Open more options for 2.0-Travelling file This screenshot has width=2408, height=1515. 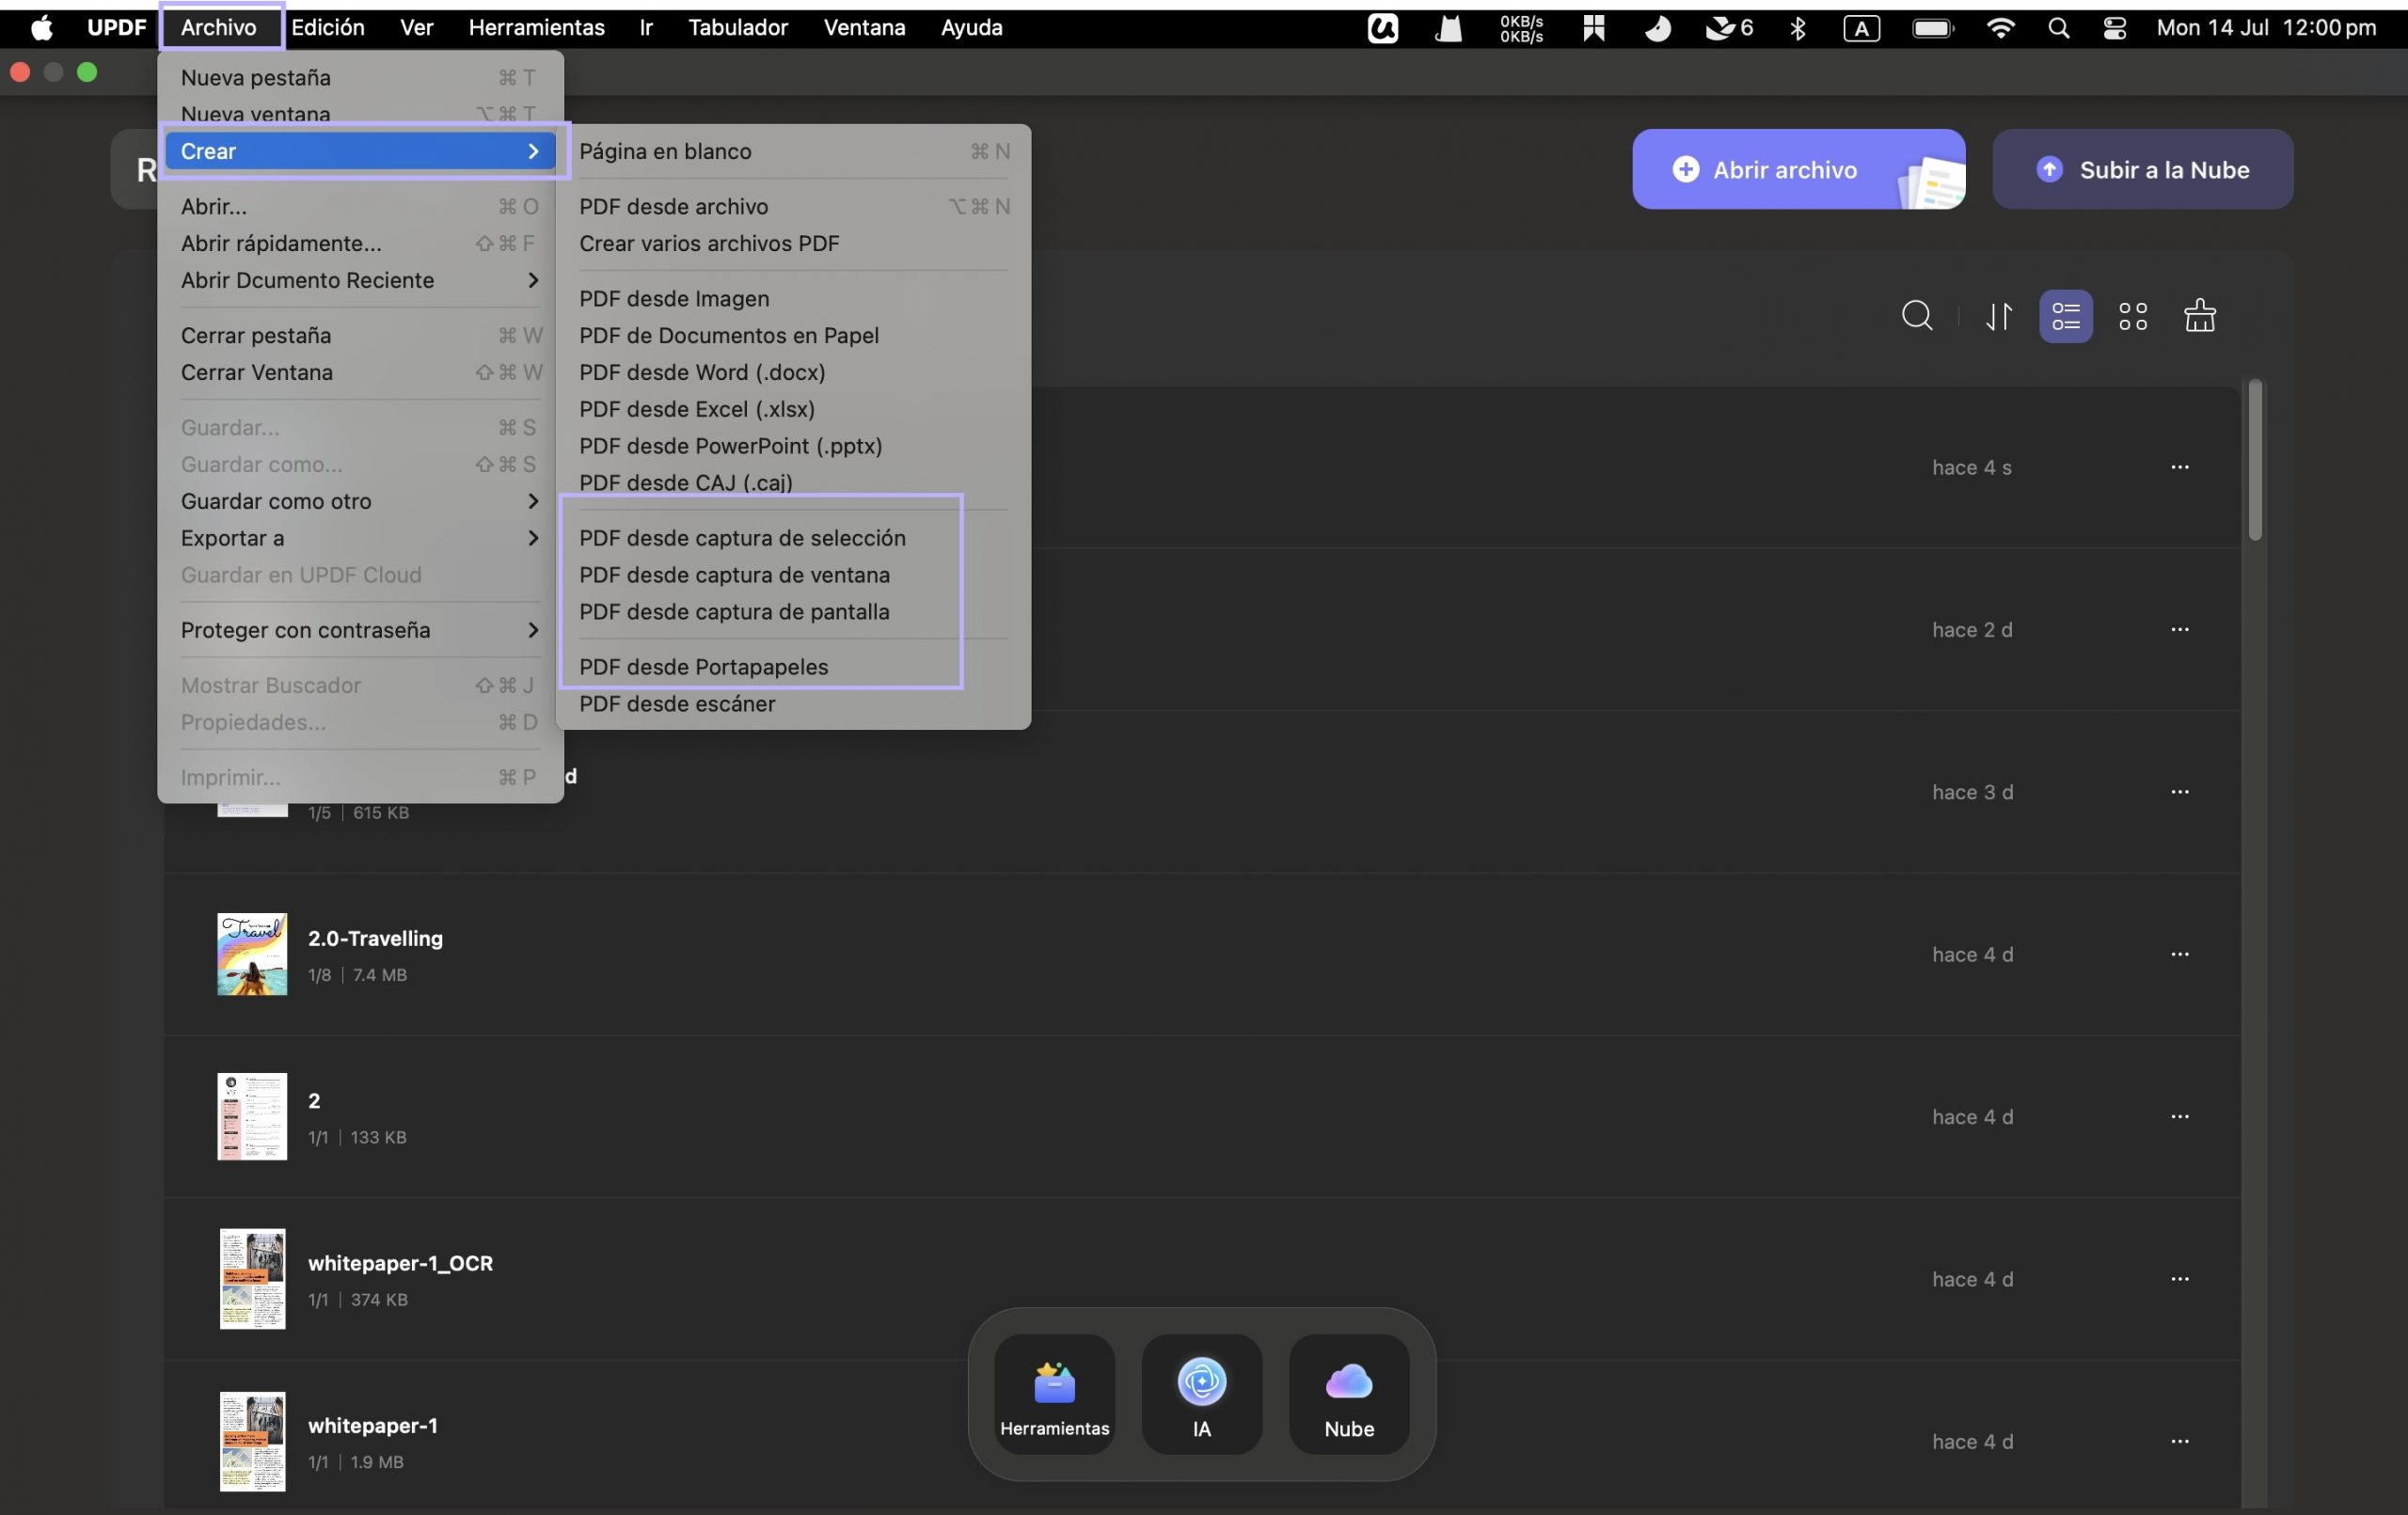[2179, 954]
